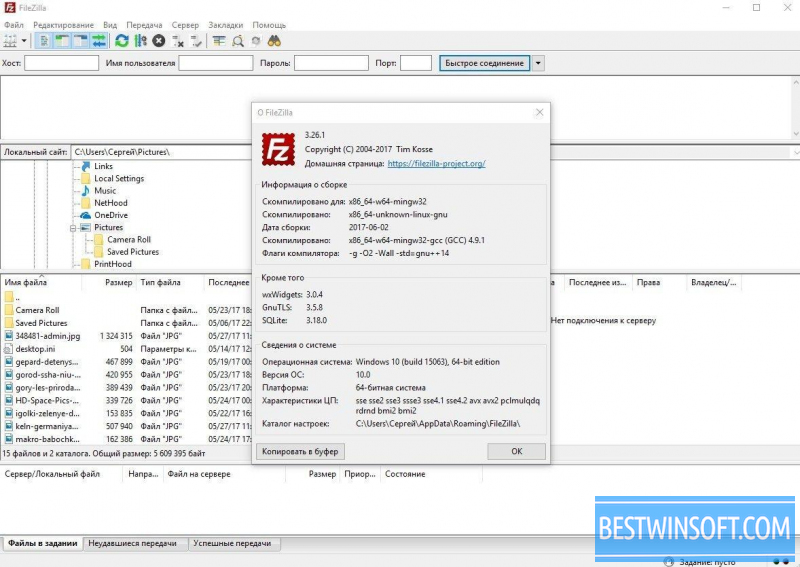Select the Camera Roll tree folder
Screen dimensions: 800x567
click(x=129, y=239)
